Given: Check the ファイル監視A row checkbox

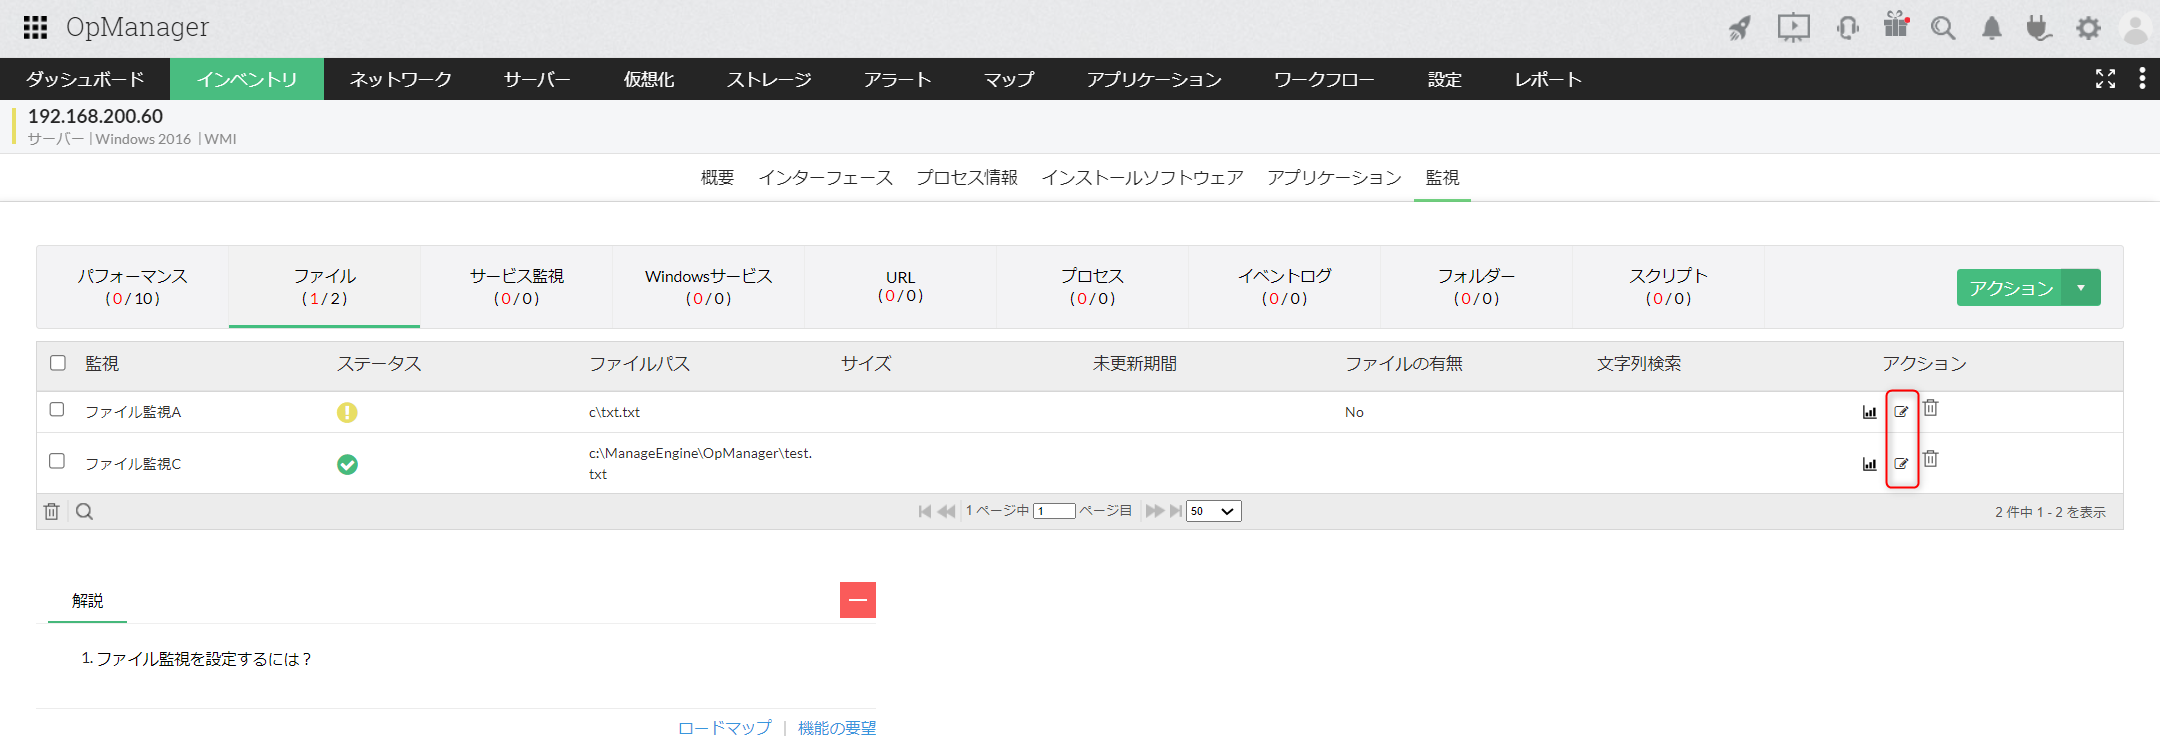Looking at the screenshot, I should coord(57,410).
